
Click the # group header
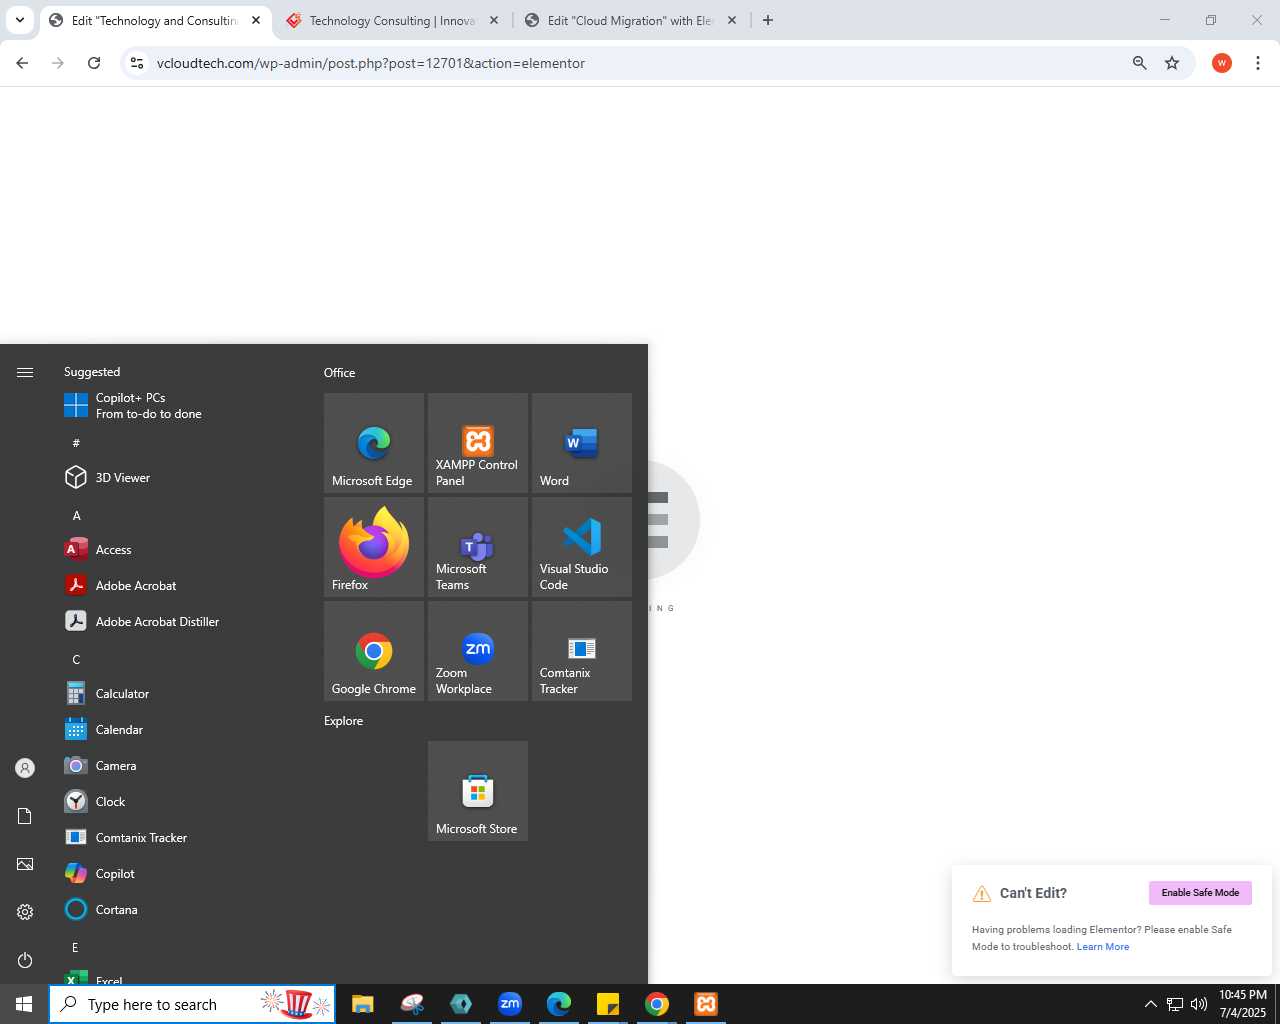[x=76, y=443]
